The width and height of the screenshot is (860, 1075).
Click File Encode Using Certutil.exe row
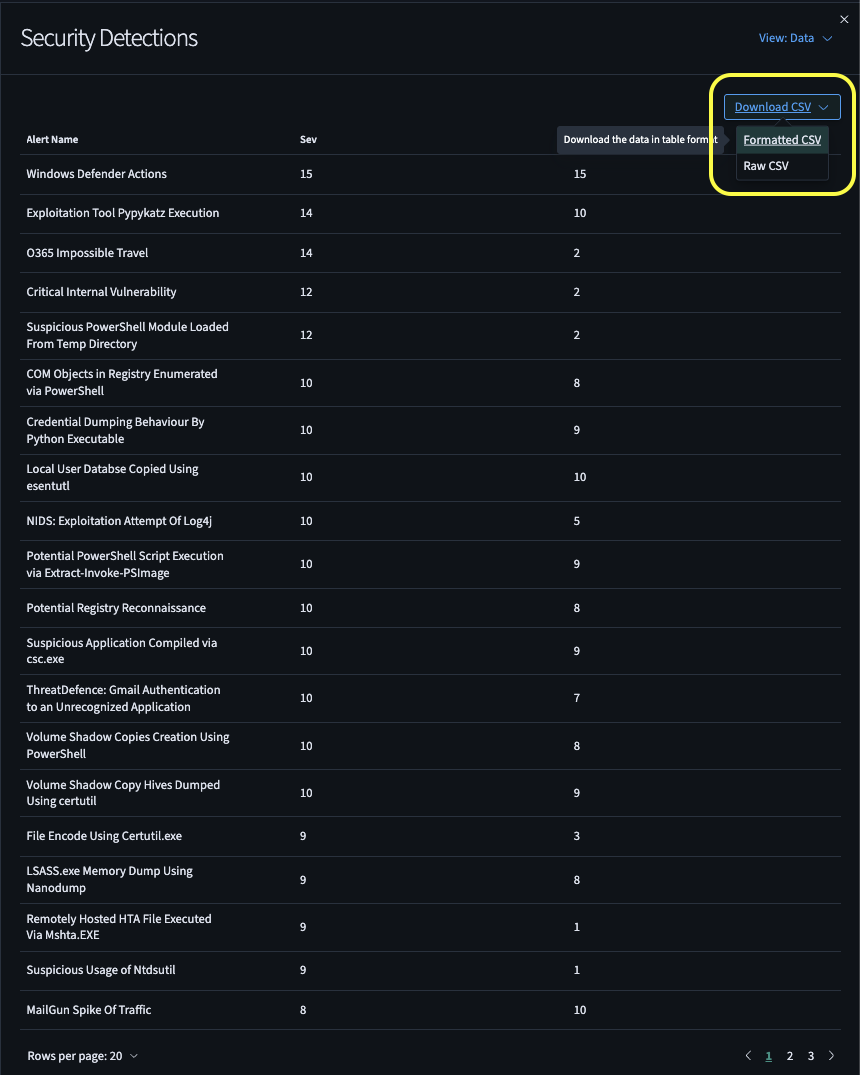104,835
